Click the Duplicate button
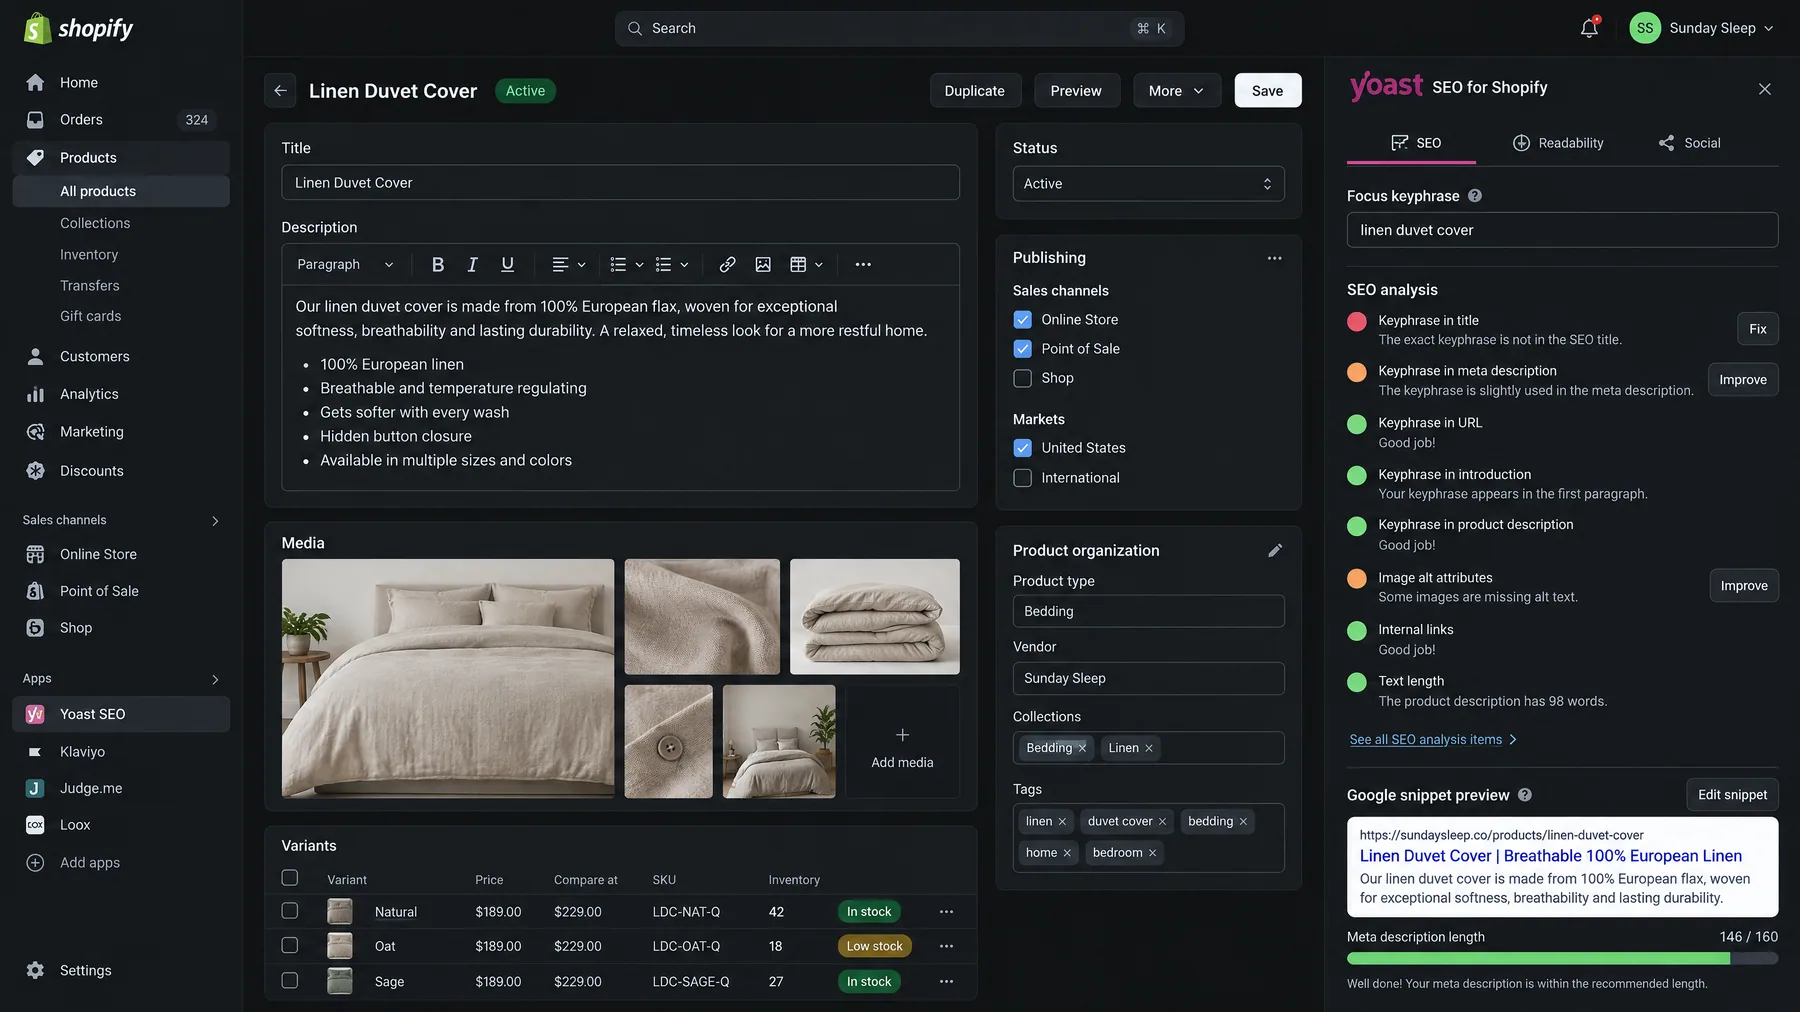The height and width of the screenshot is (1012, 1800). point(974,91)
